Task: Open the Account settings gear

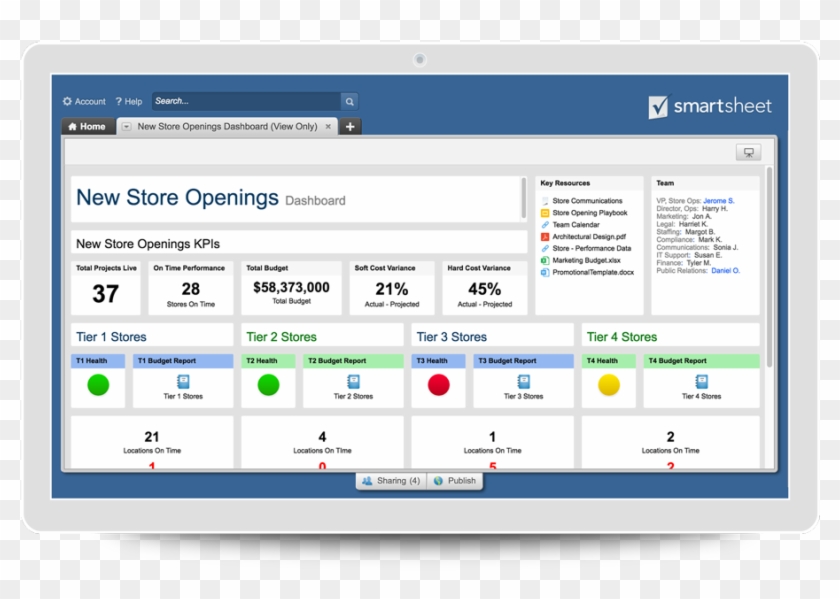Action: (68, 101)
